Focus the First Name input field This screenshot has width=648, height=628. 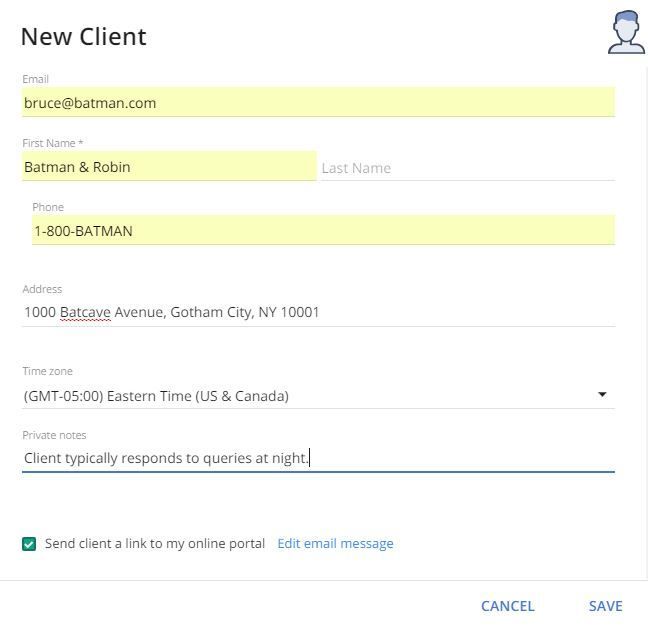pyautogui.click(x=168, y=167)
